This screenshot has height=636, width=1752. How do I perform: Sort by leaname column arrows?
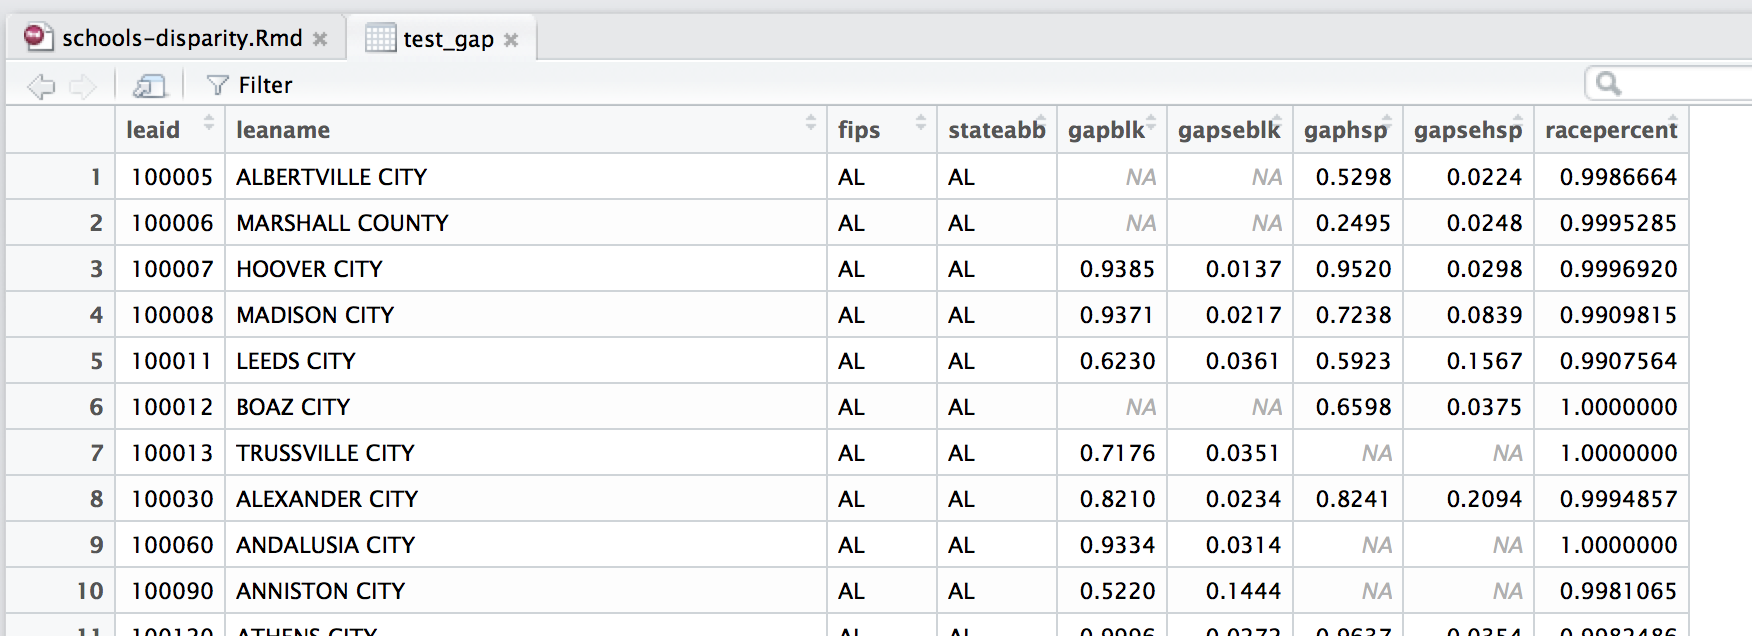click(x=811, y=123)
